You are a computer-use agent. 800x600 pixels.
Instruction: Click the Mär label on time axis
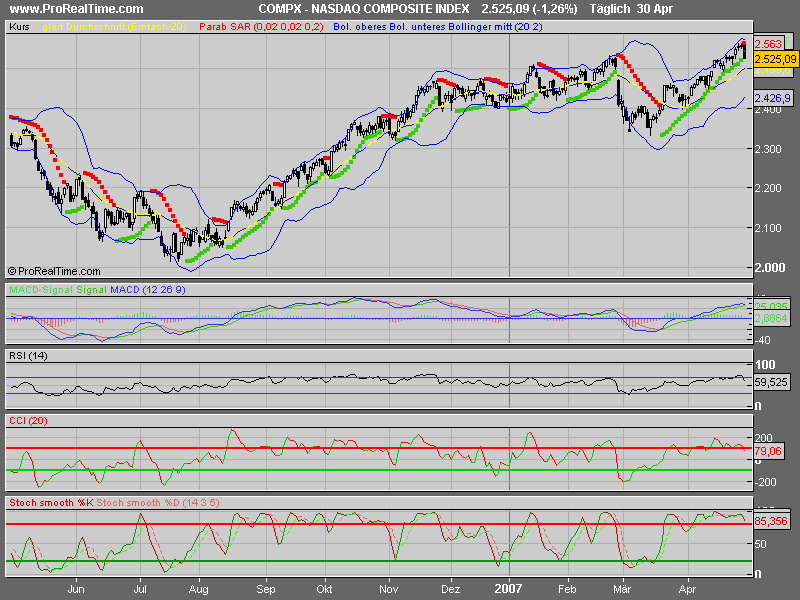(622, 589)
